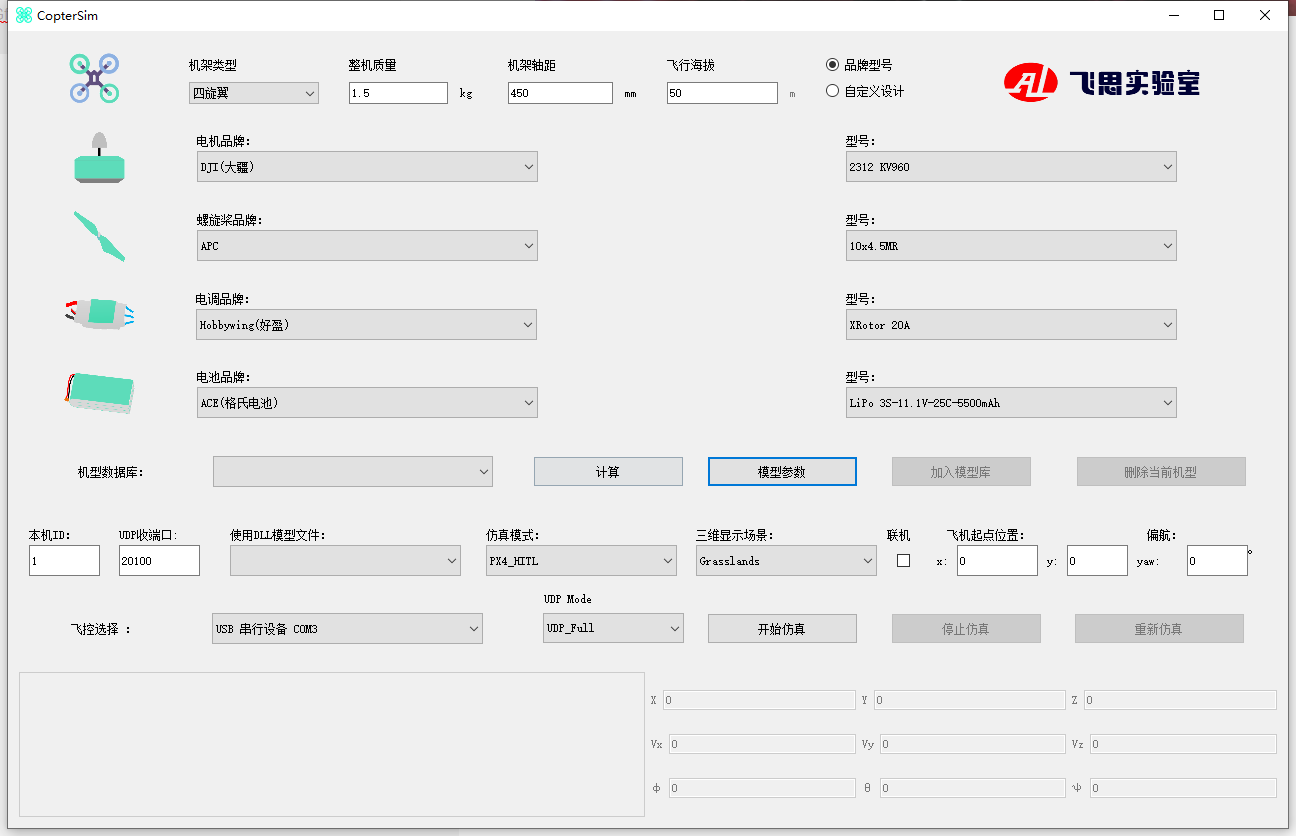Click the 加入模型库 button
Viewport: 1296px width, 836px height.
[961, 471]
